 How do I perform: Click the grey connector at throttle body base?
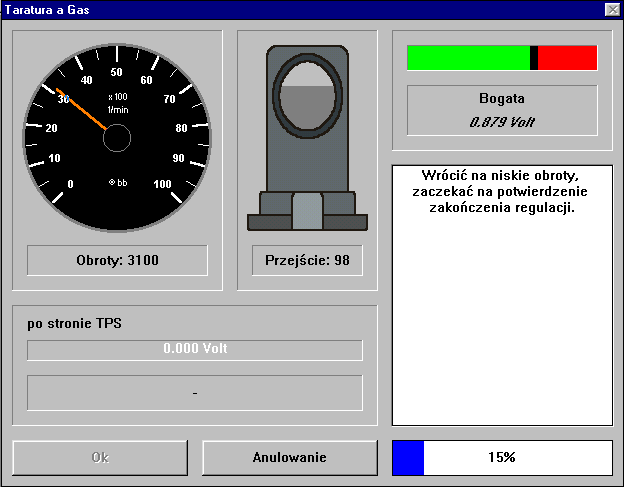[308, 211]
